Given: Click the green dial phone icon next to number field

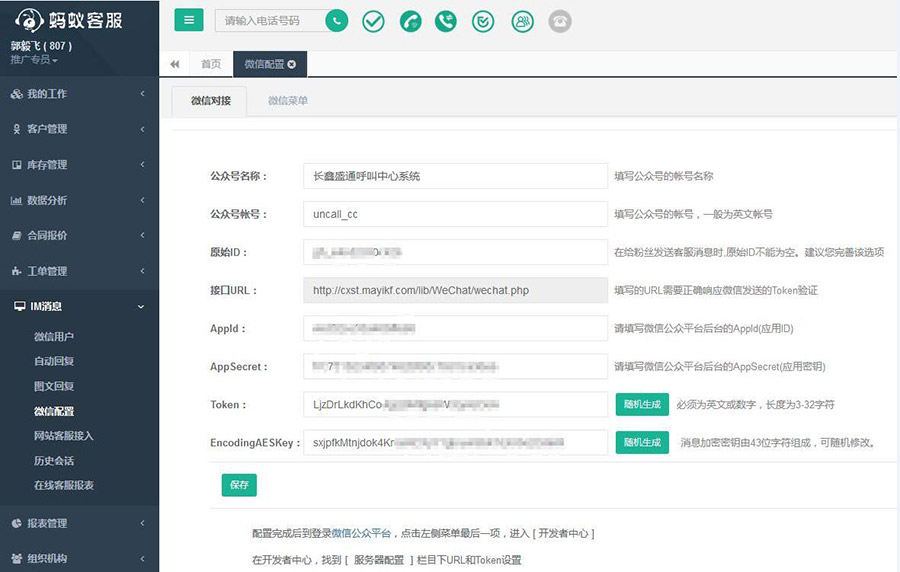Looking at the screenshot, I should pyautogui.click(x=336, y=21).
